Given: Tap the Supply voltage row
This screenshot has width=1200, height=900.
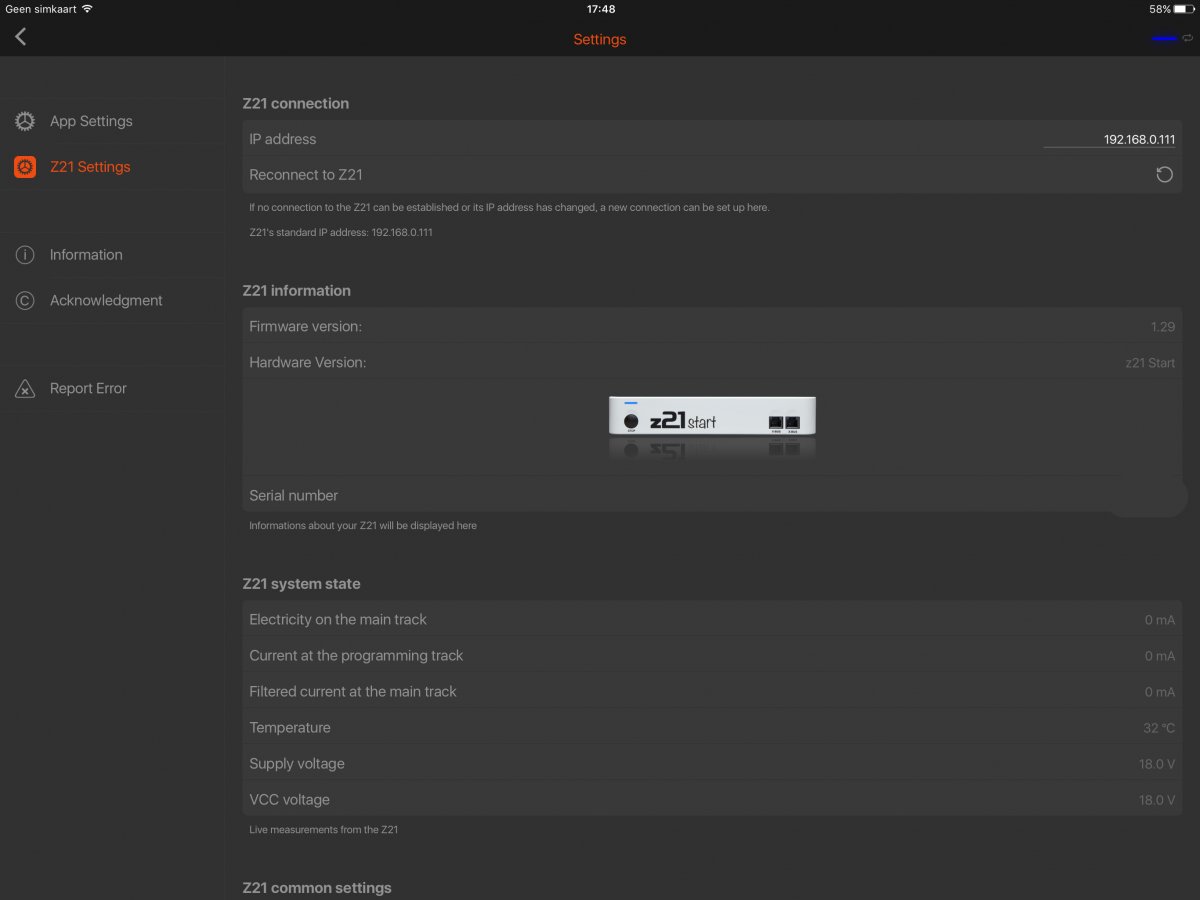Looking at the screenshot, I should click(x=712, y=764).
